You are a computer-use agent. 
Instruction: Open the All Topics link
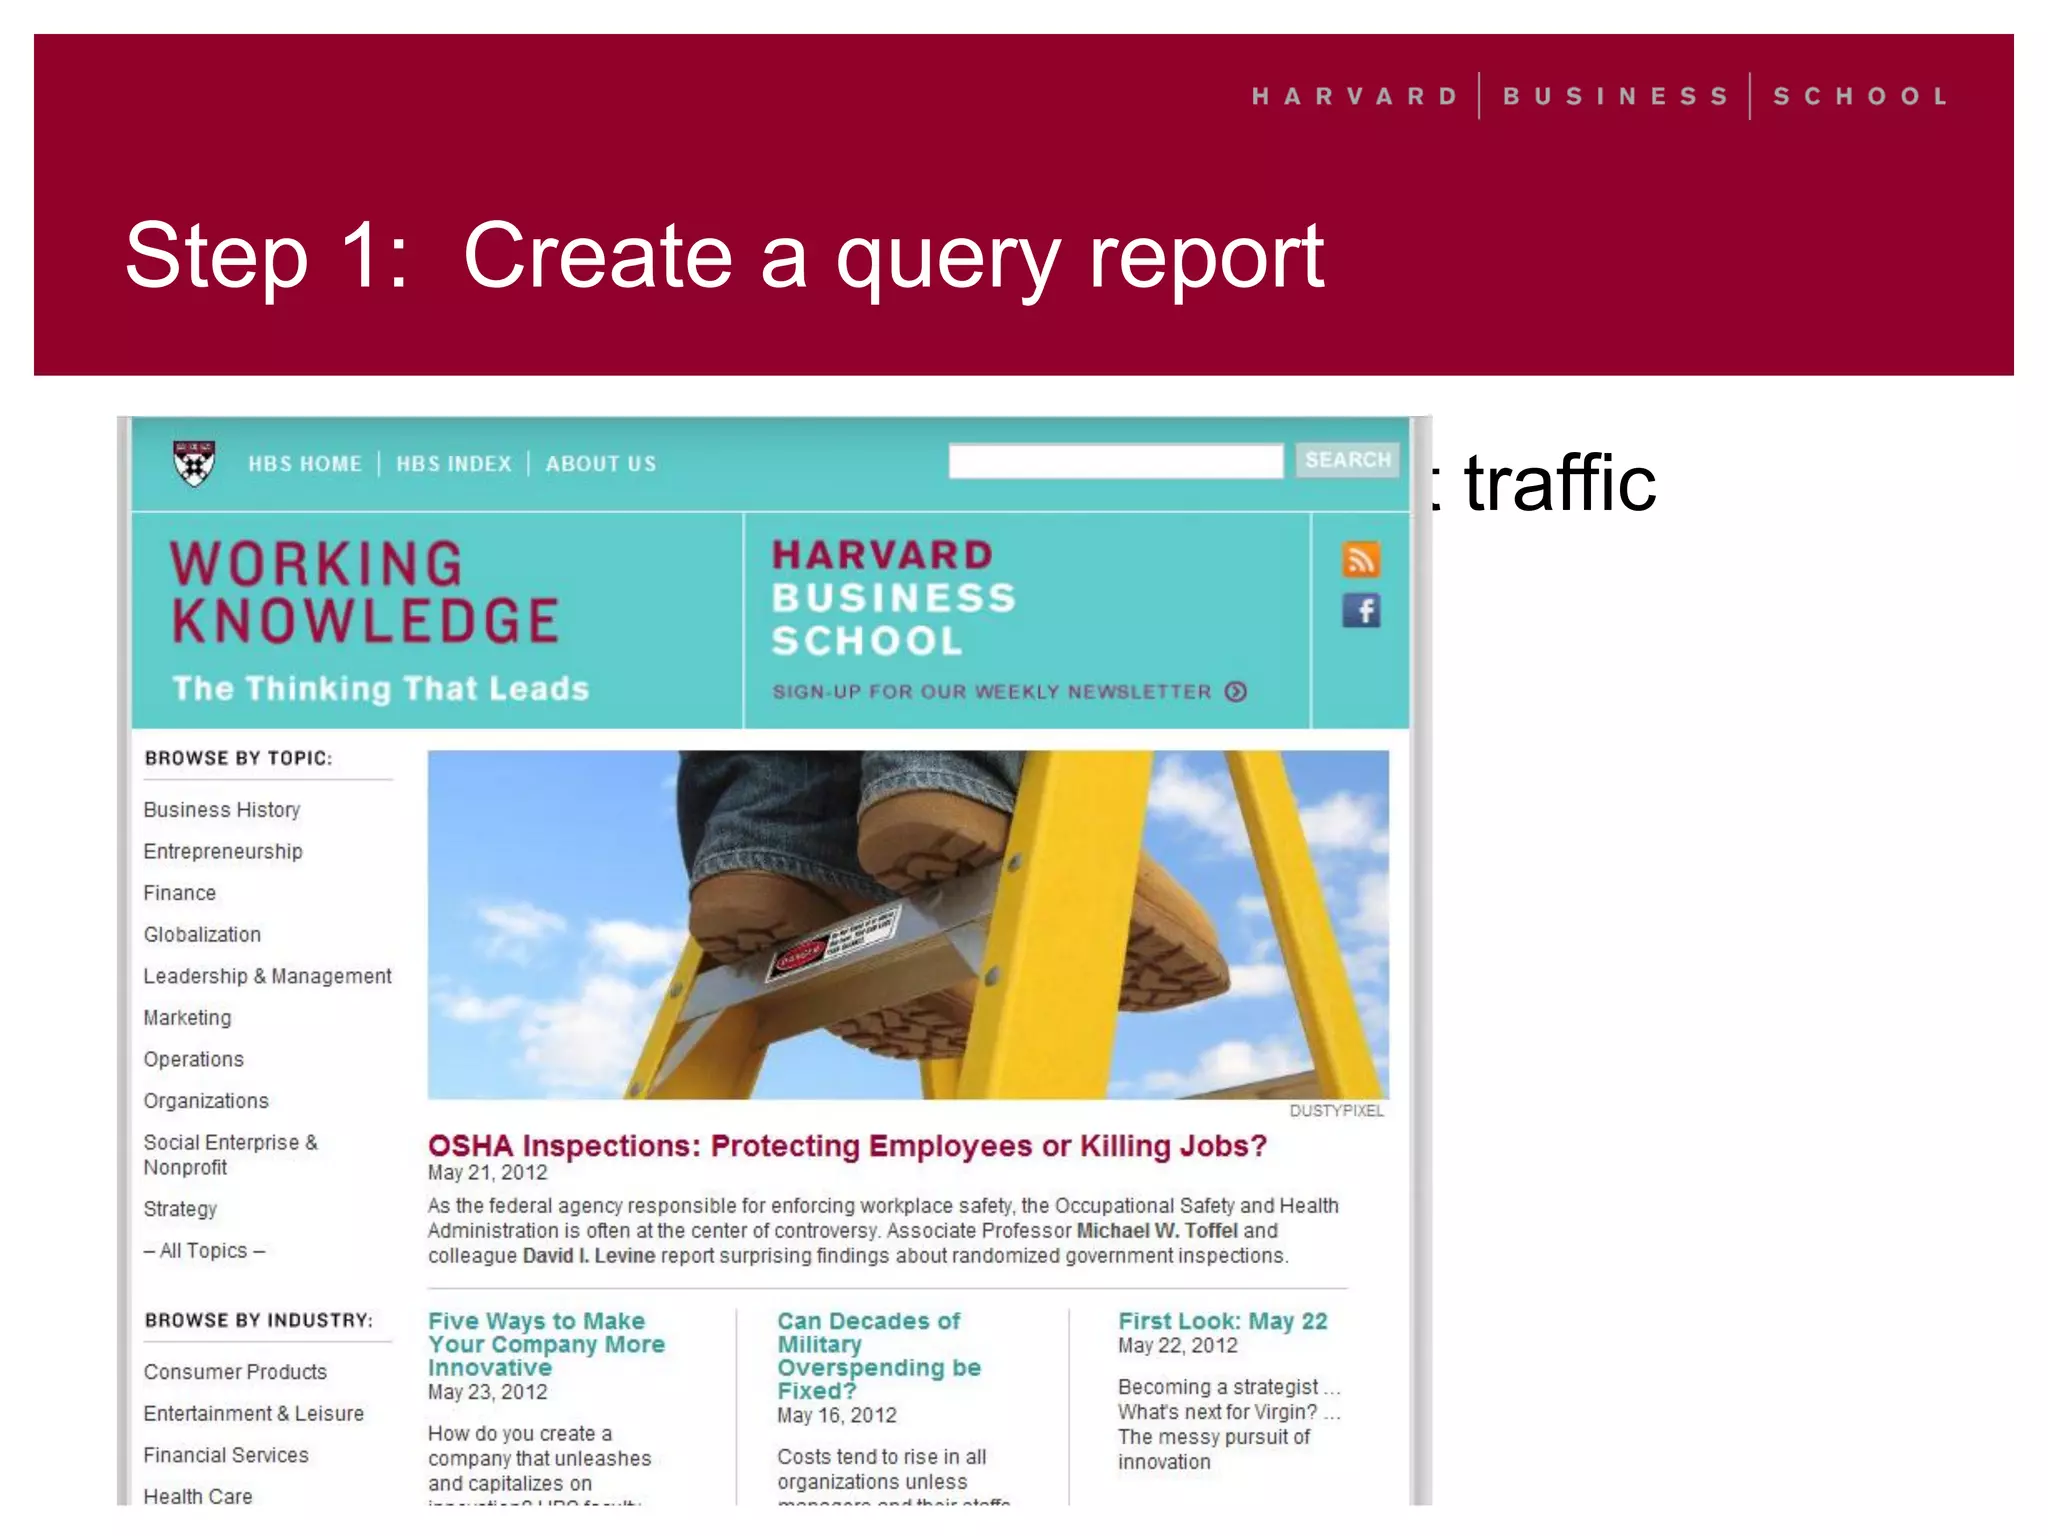(204, 1251)
